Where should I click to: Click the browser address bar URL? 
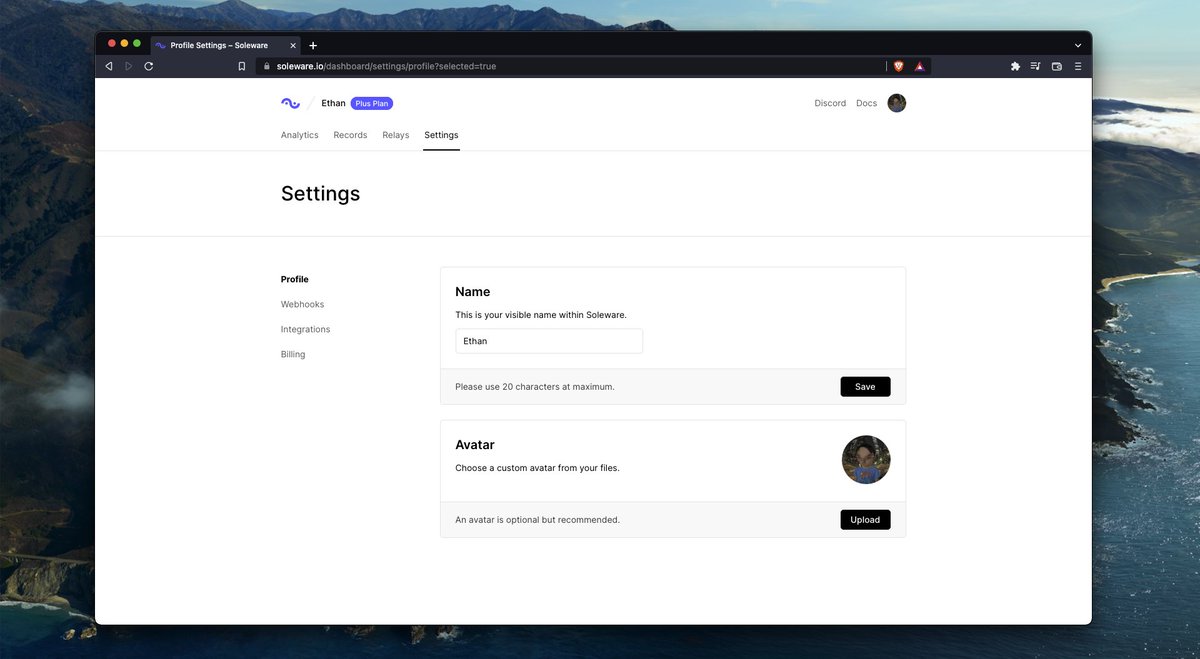tap(386, 66)
